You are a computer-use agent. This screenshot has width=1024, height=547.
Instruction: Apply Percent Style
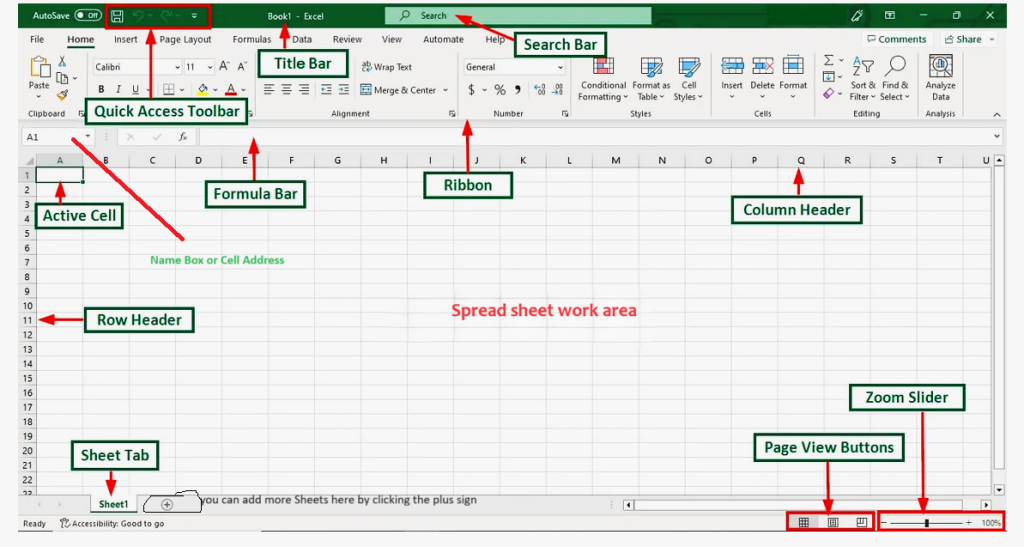coord(500,89)
